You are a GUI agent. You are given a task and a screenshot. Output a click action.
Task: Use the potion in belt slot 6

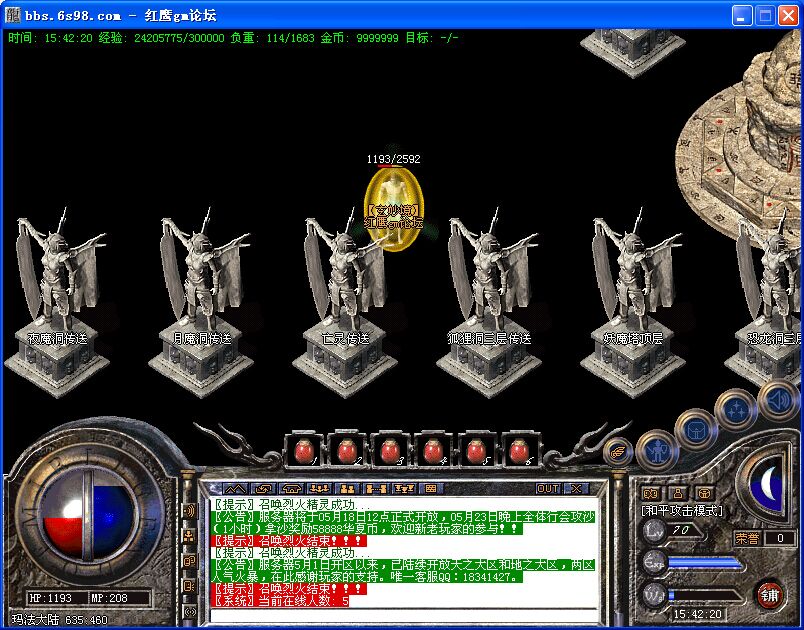click(519, 451)
